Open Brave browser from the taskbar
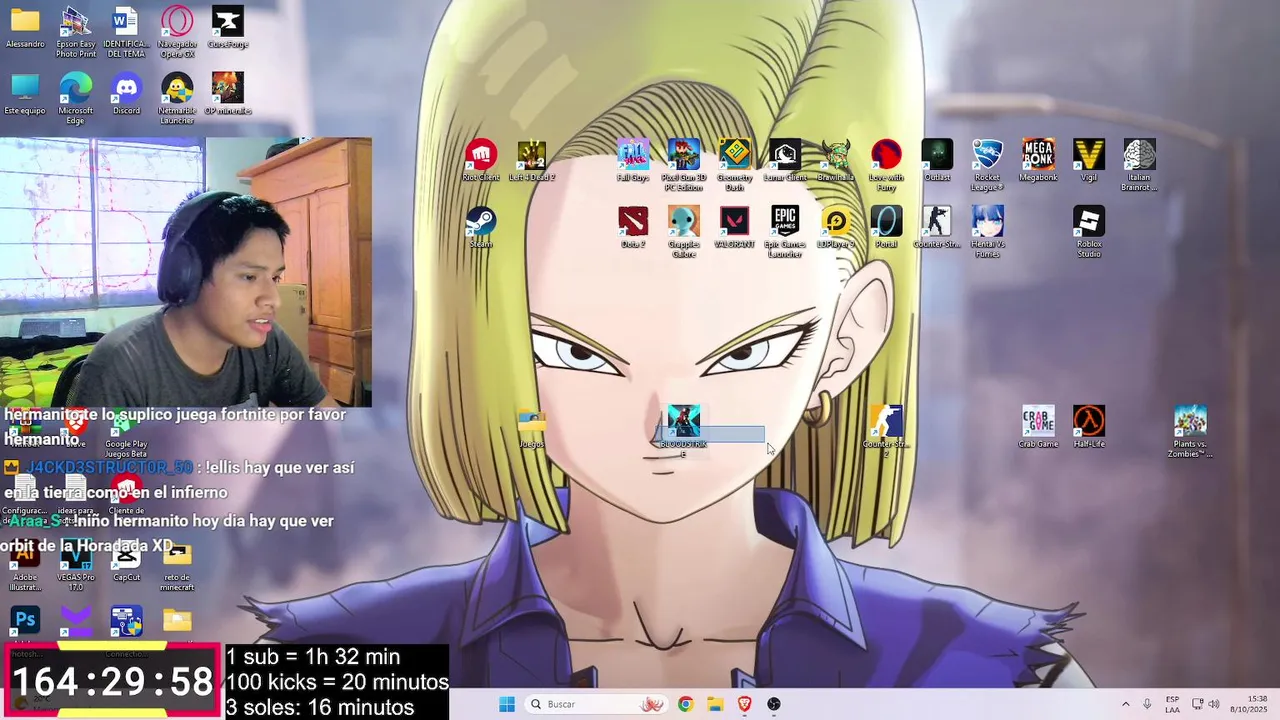Viewport: 1280px width, 720px height. [744, 704]
